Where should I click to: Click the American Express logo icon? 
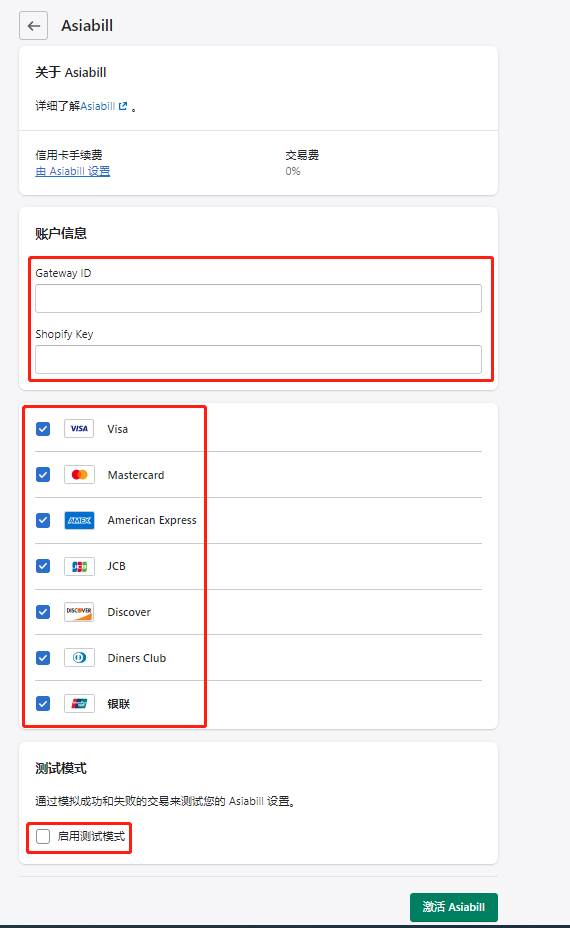[79, 520]
